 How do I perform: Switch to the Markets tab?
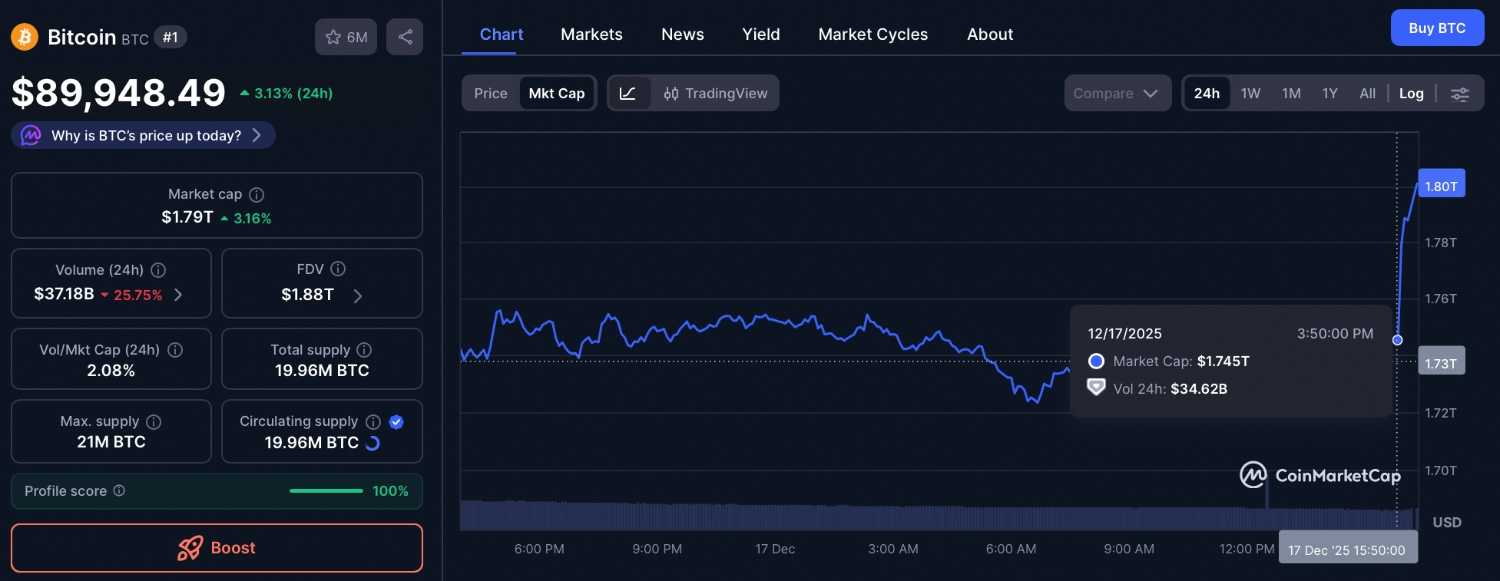coord(591,34)
